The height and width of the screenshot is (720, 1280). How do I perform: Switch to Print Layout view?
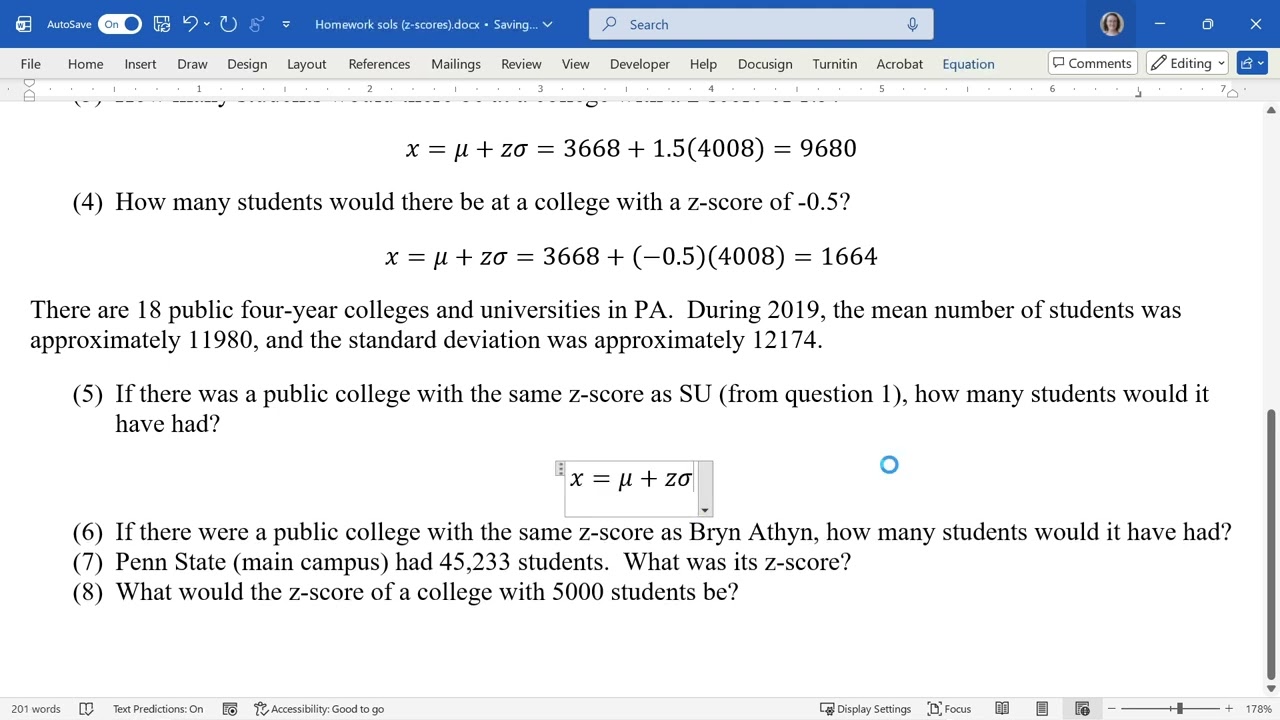point(1042,709)
